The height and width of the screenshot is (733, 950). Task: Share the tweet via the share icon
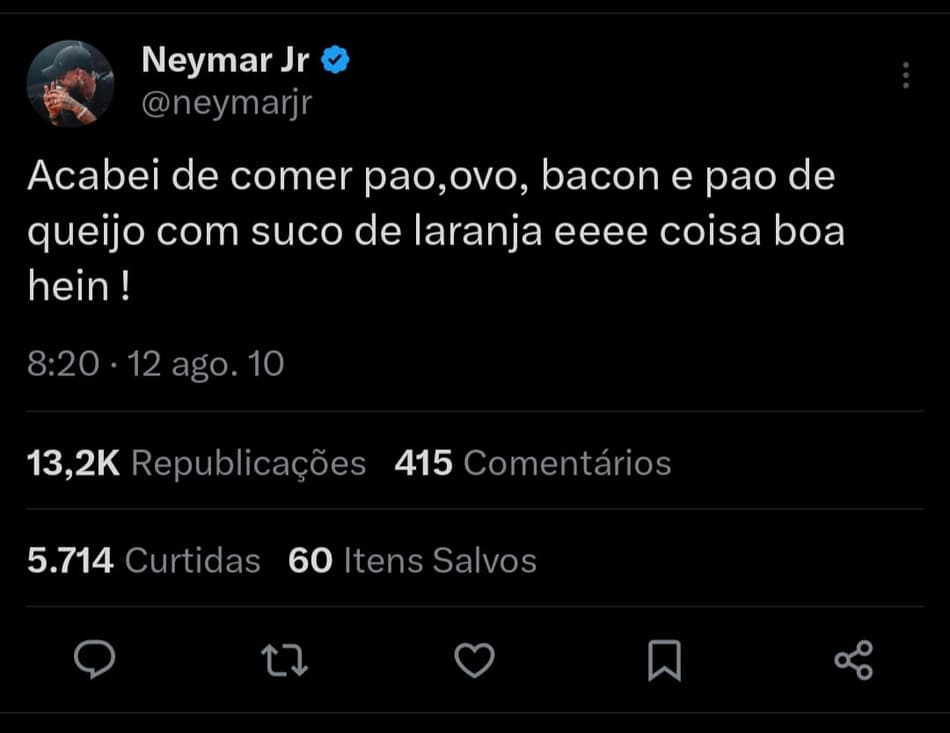[853, 660]
